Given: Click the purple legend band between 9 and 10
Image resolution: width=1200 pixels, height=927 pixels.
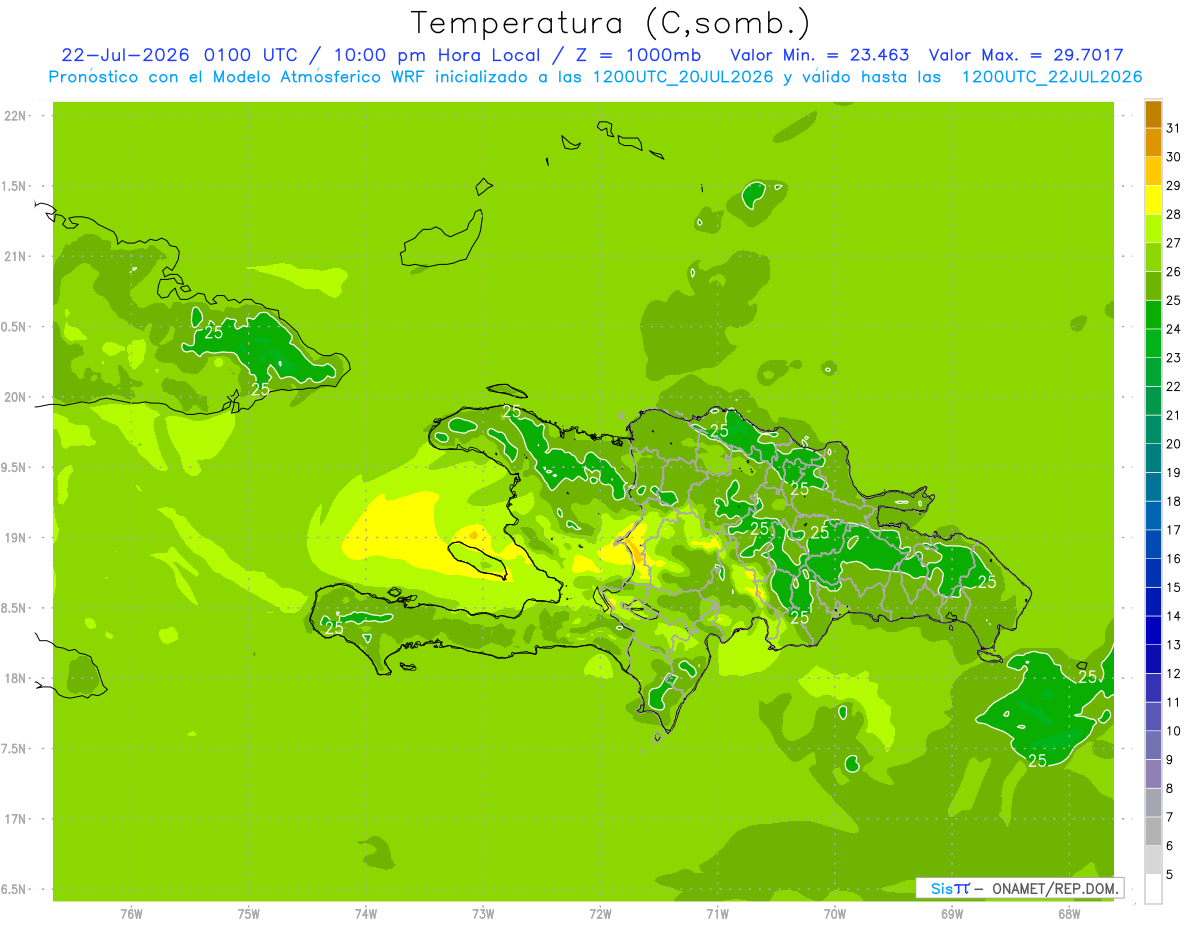Looking at the screenshot, I should click(1153, 745).
